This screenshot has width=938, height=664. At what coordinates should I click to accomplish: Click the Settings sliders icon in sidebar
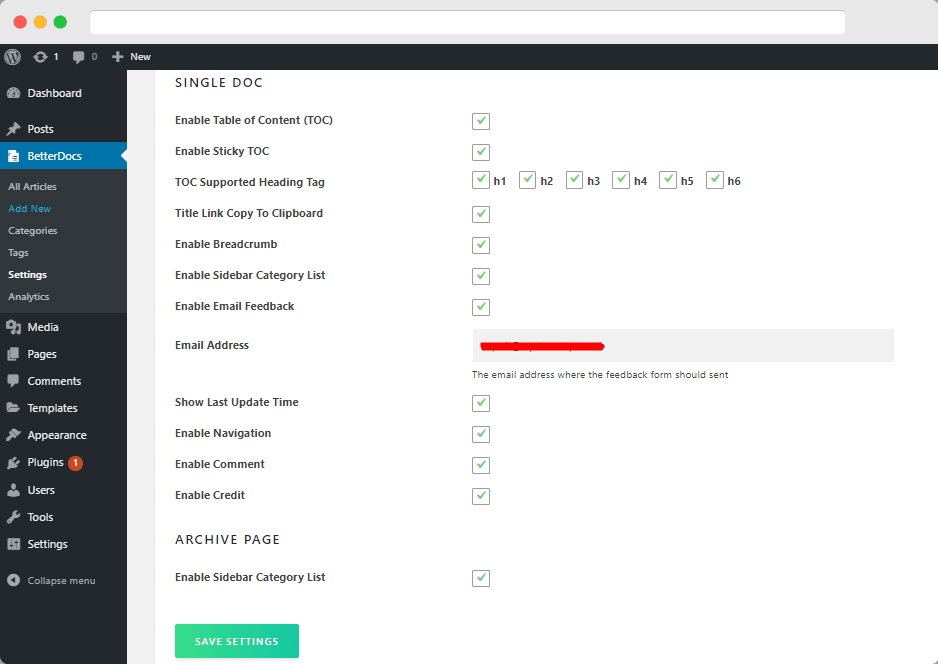coord(13,544)
